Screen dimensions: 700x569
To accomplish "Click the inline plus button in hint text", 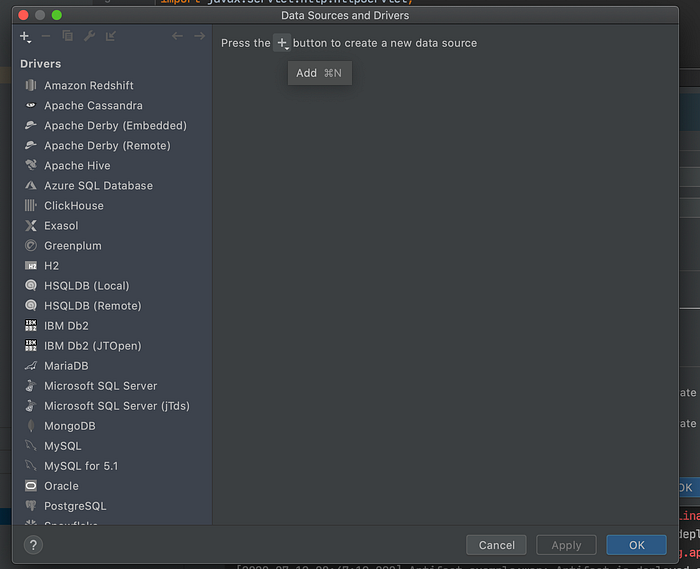I will point(282,43).
